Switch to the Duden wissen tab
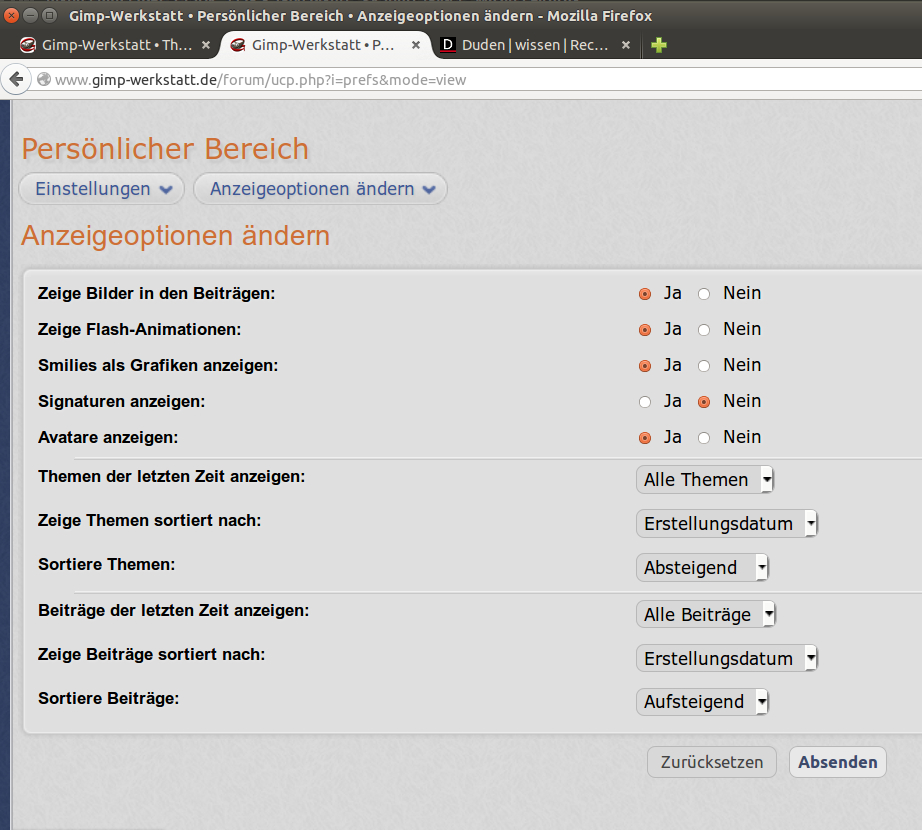 click(x=535, y=45)
